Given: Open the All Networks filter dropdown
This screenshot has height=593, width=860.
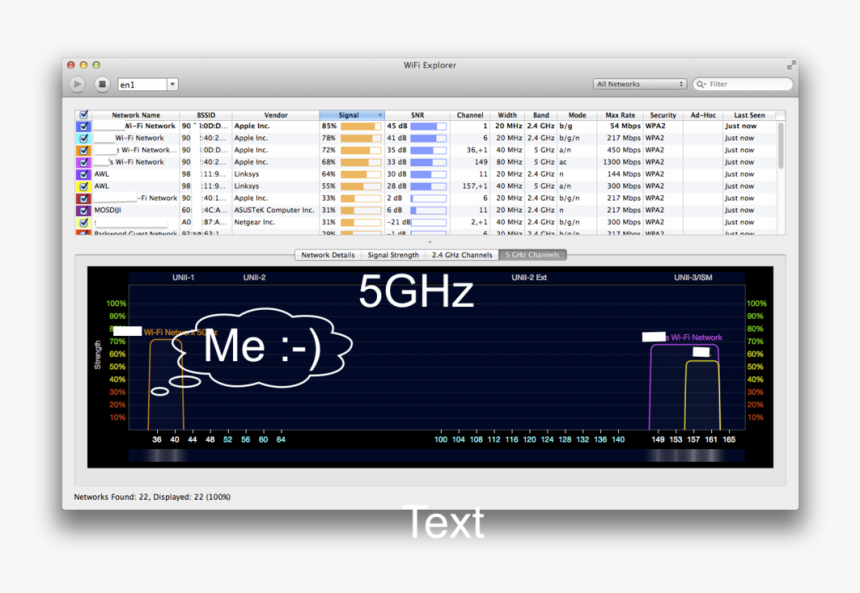Looking at the screenshot, I should coord(640,84).
